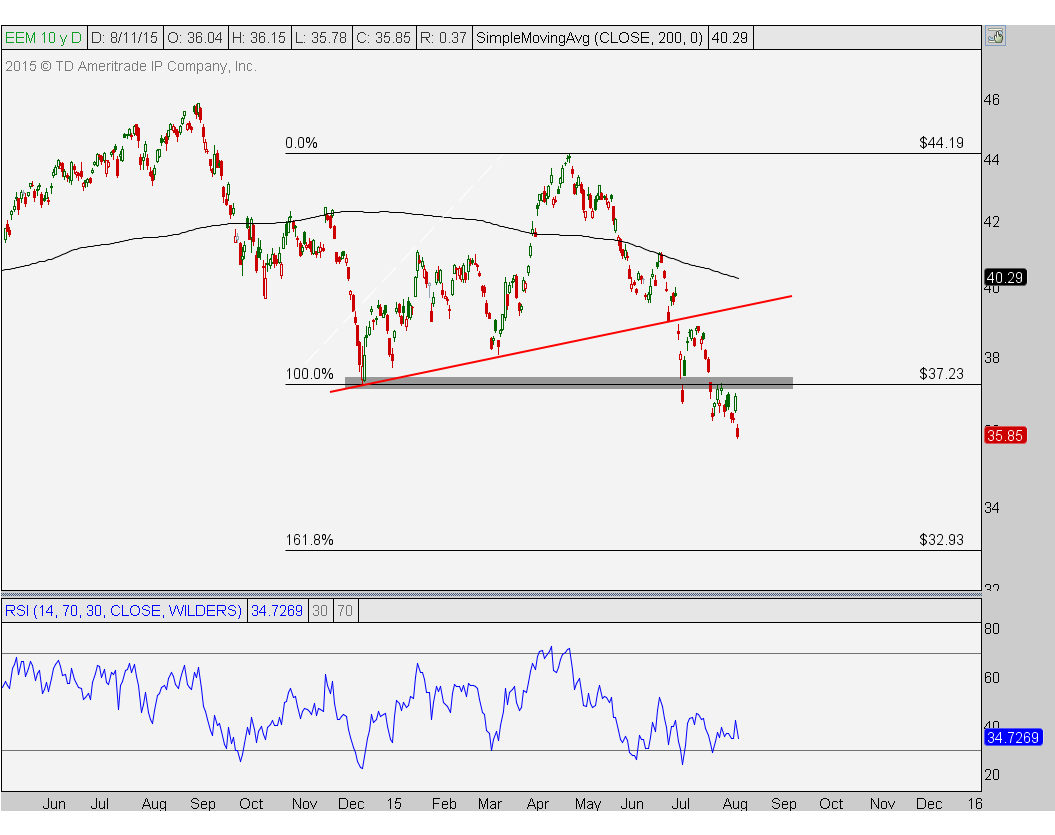Screen dimensions: 1055x835
Task: Click the TD Ameritrade IP Company copyright text
Action: pos(131,66)
